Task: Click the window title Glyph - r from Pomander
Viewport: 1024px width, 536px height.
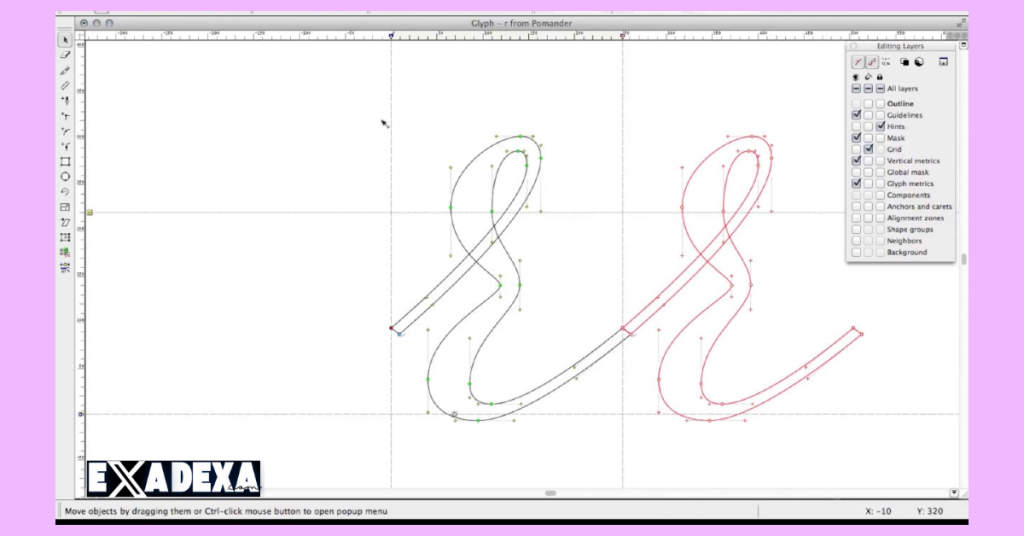Action: pyautogui.click(x=521, y=24)
